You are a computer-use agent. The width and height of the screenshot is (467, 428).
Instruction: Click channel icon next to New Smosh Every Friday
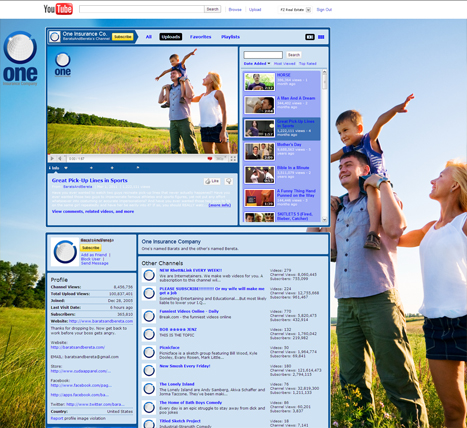[149, 370]
